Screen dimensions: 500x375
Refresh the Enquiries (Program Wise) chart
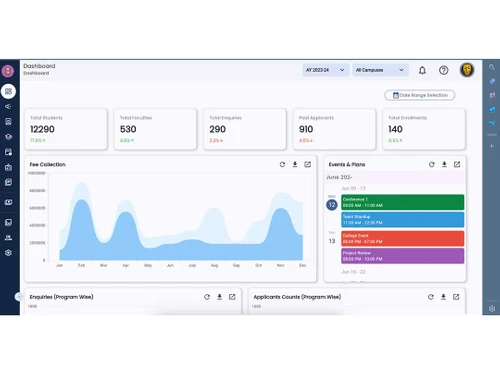(x=207, y=297)
